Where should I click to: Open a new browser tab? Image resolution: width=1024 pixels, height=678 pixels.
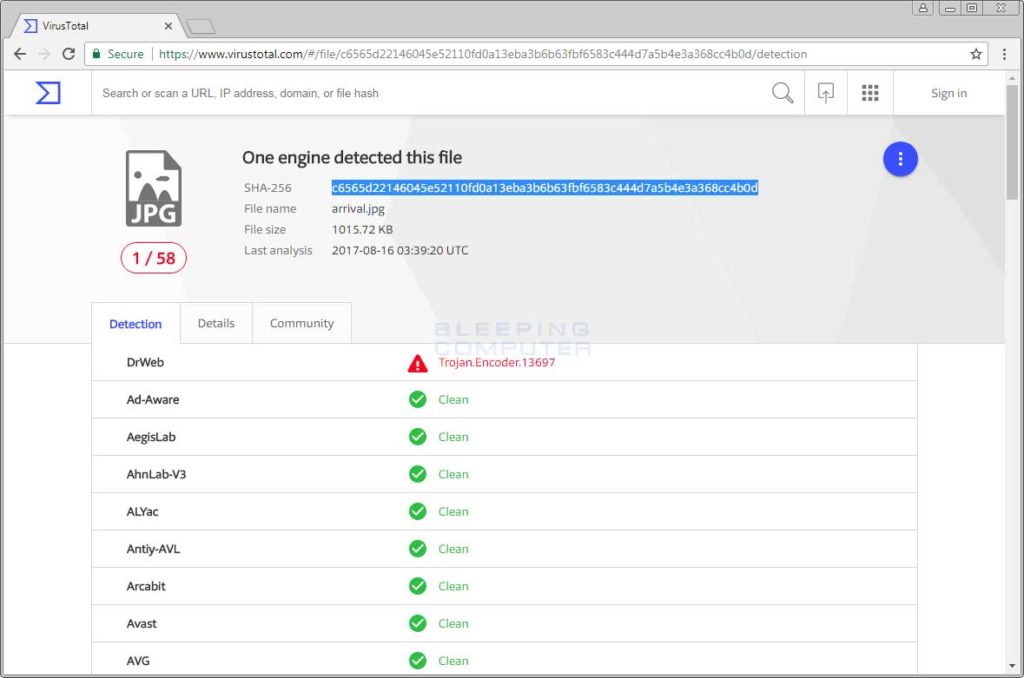pos(200,26)
